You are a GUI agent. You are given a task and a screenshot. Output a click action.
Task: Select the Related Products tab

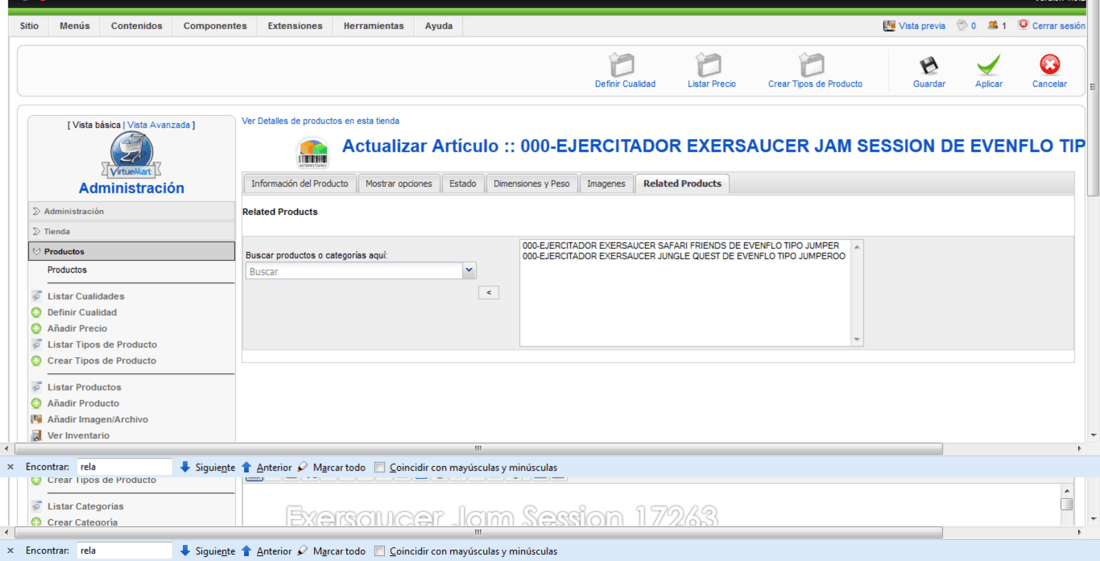coord(682,184)
